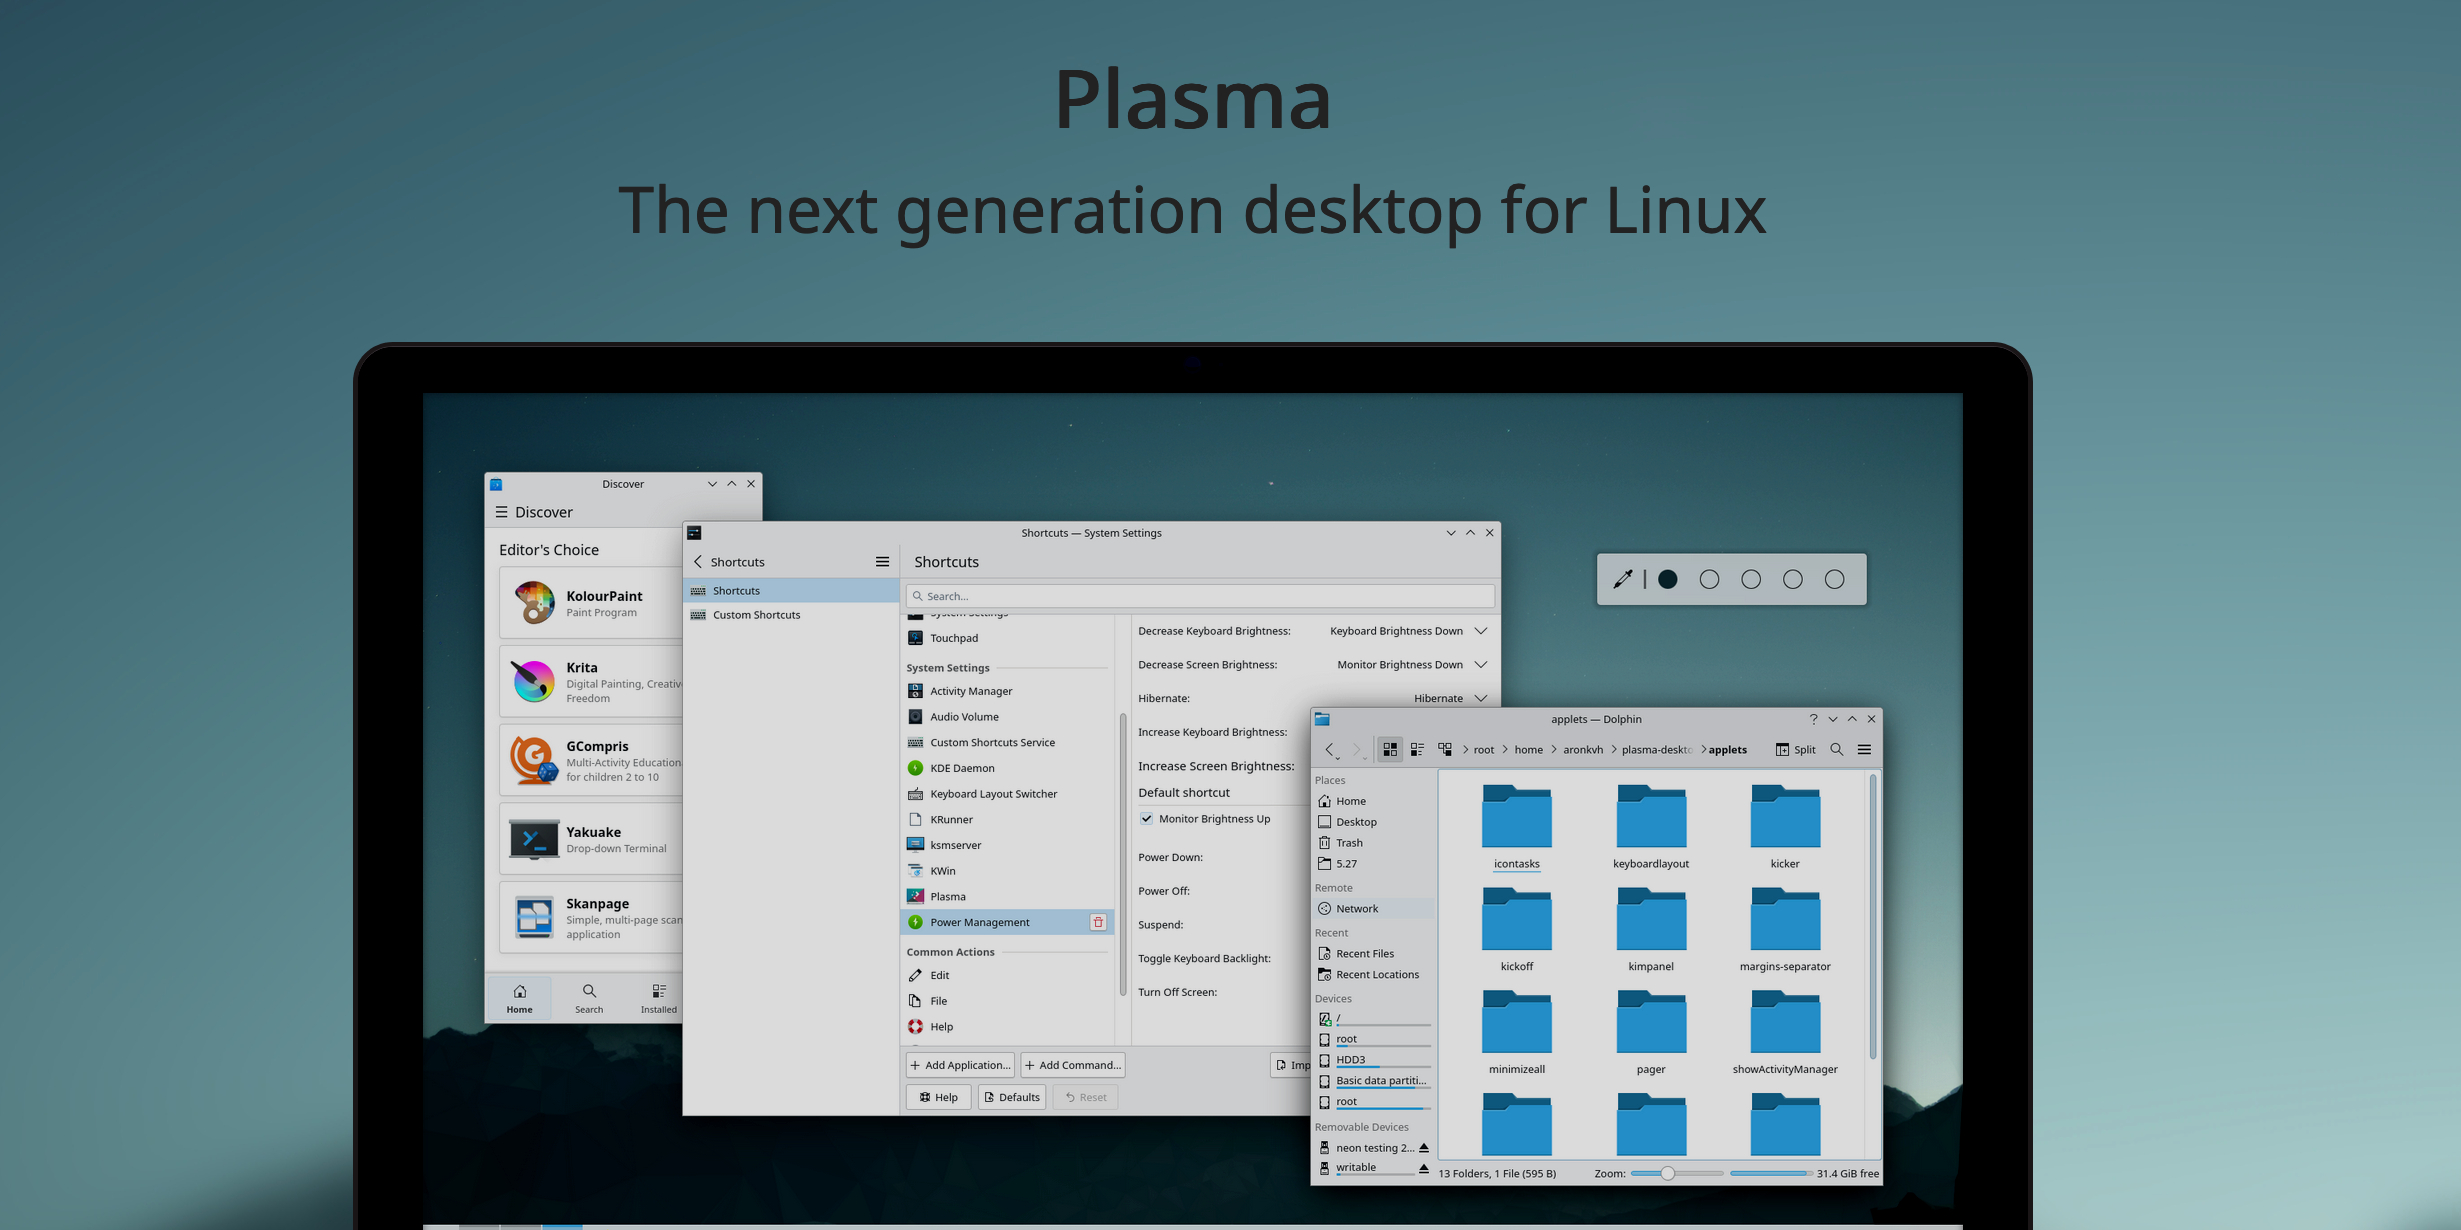Select HDD3 in Dolphin devices
The height and width of the screenshot is (1230, 2461).
(1374, 1060)
